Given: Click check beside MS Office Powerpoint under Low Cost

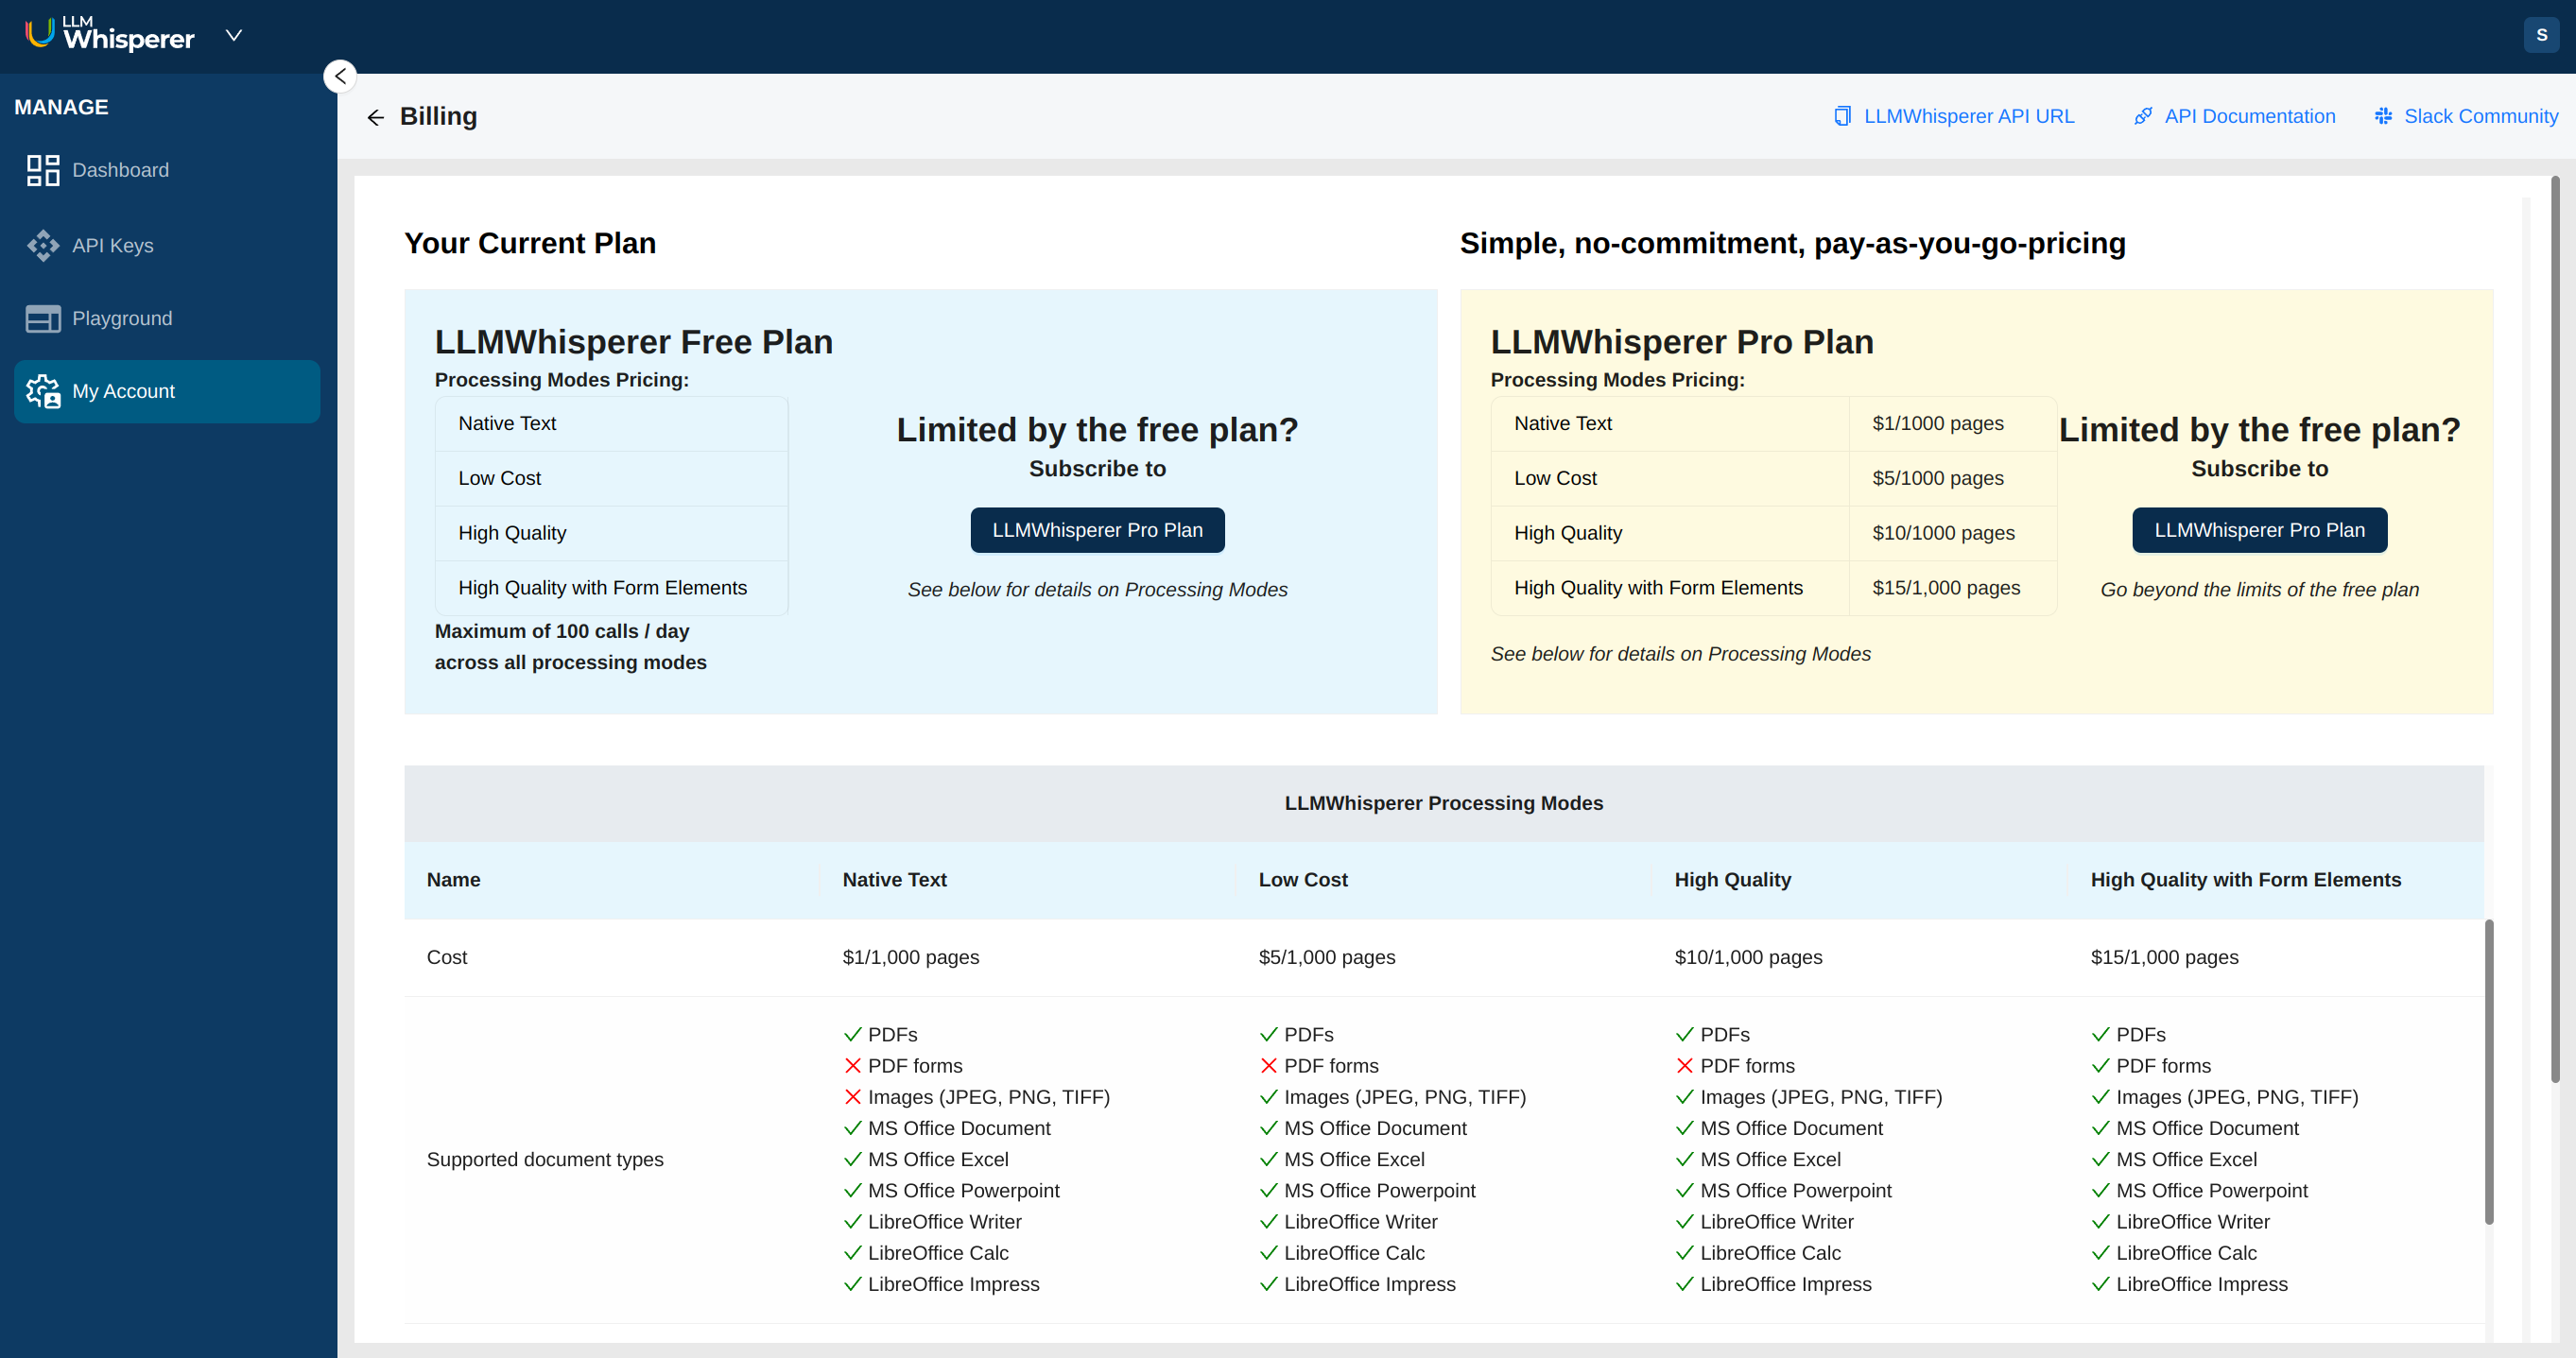Looking at the screenshot, I should click(x=1268, y=1191).
